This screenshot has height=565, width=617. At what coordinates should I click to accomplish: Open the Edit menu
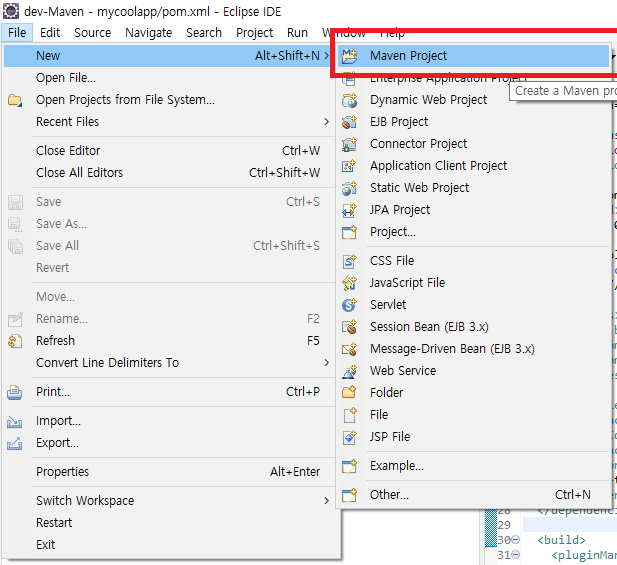pyautogui.click(x=50, y=33)
